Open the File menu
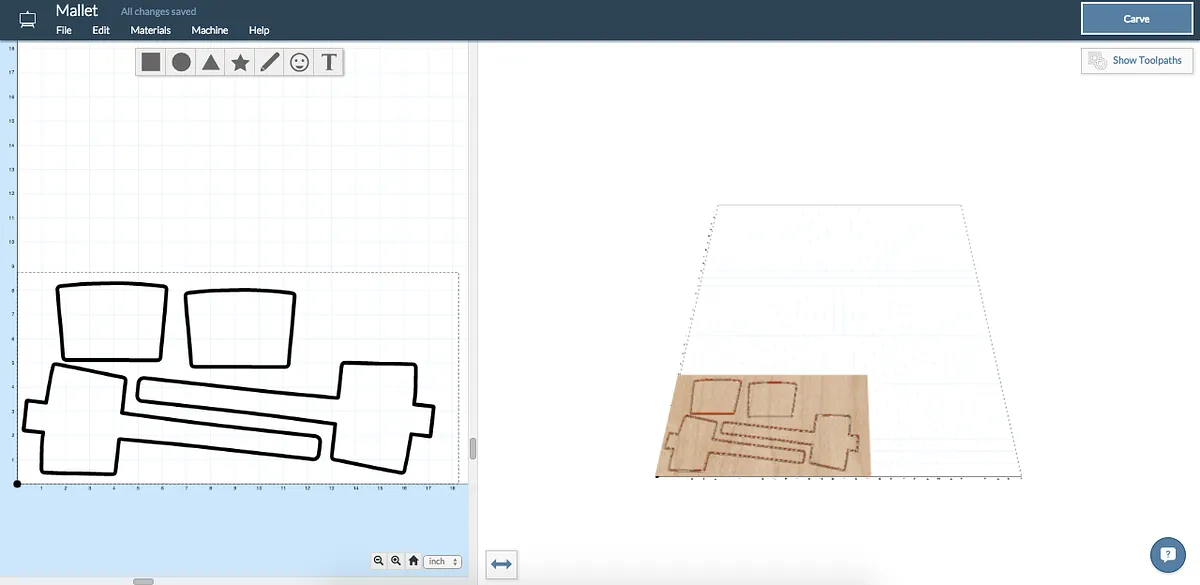The width and height of the screenshot is (1200, 585). (x=64, y=30)
